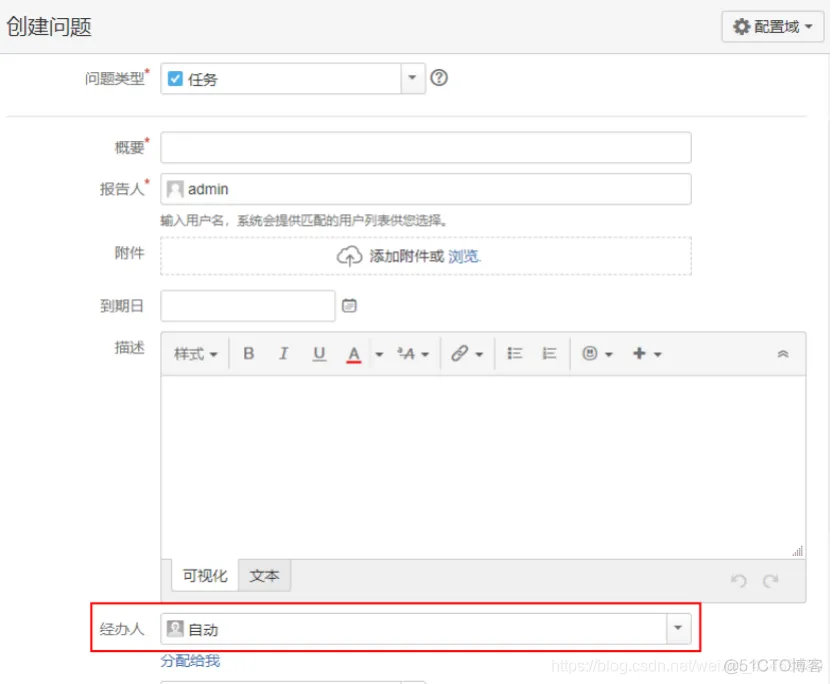
Task: Open the 配置域 configure fields menu
Action: click(772, 26)
